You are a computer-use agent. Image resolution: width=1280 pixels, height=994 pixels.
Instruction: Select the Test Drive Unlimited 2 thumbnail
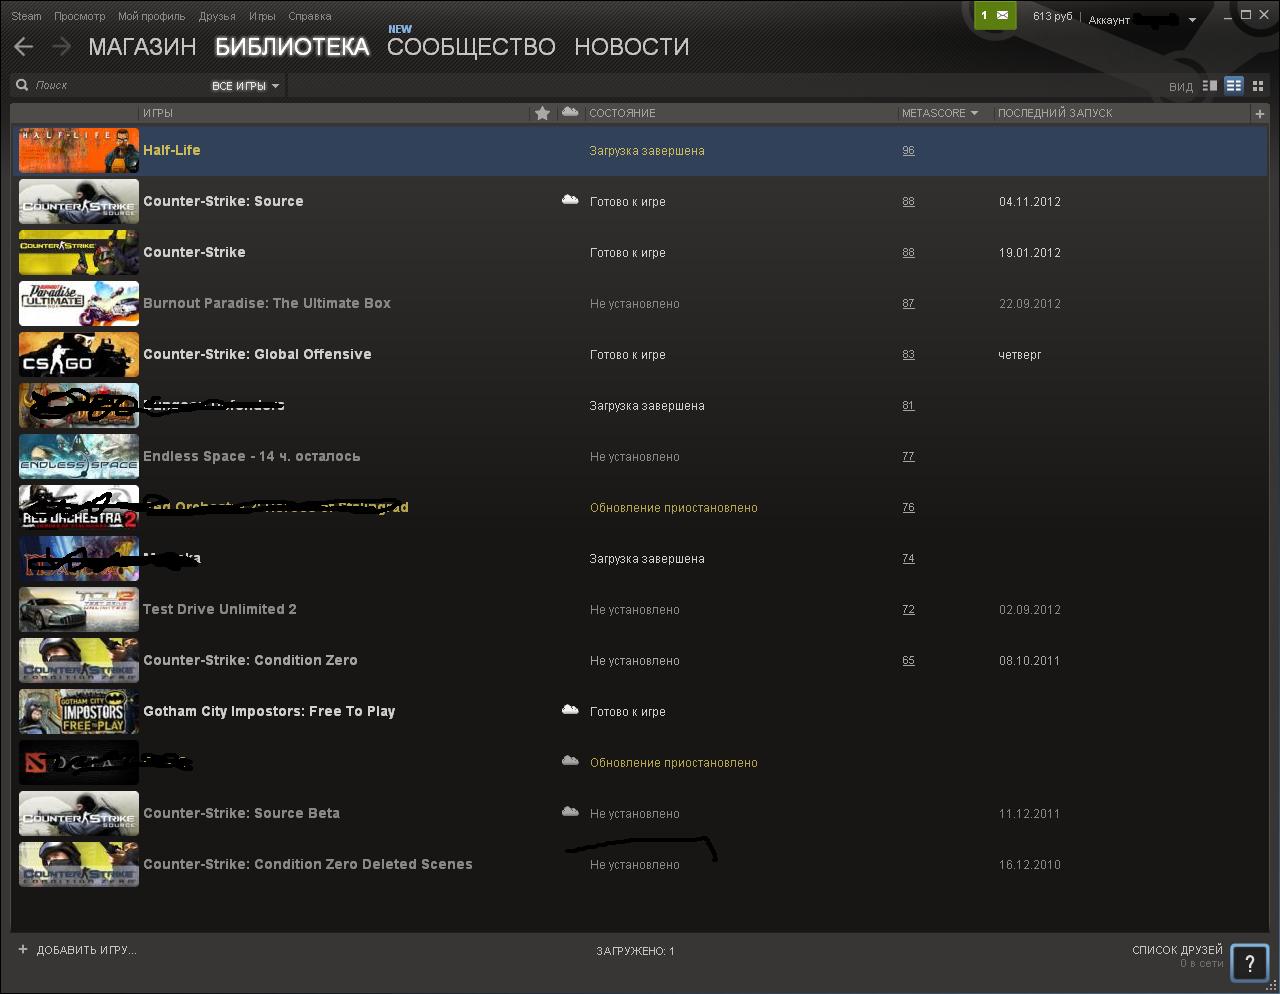point(79,609)
